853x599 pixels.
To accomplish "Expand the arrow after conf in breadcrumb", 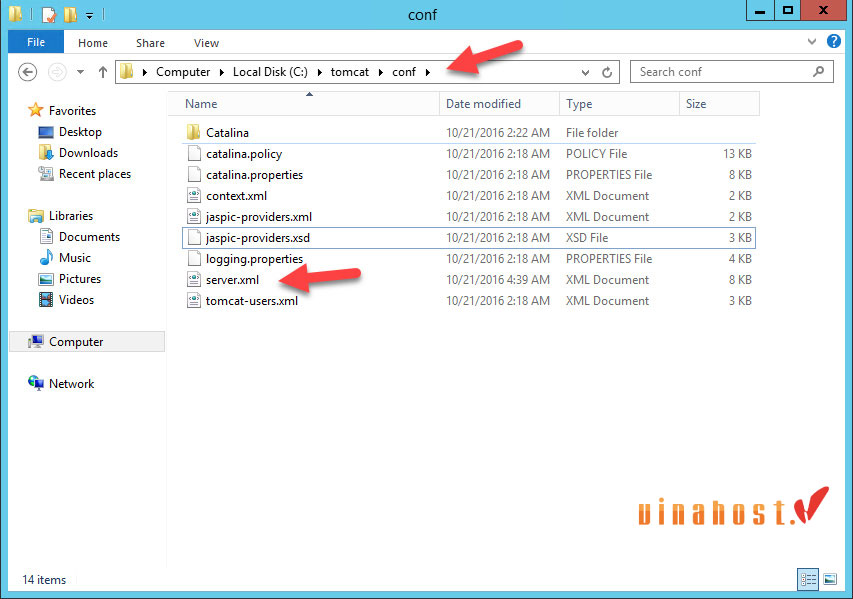I will pyautogui.click(x=428, y=72).
